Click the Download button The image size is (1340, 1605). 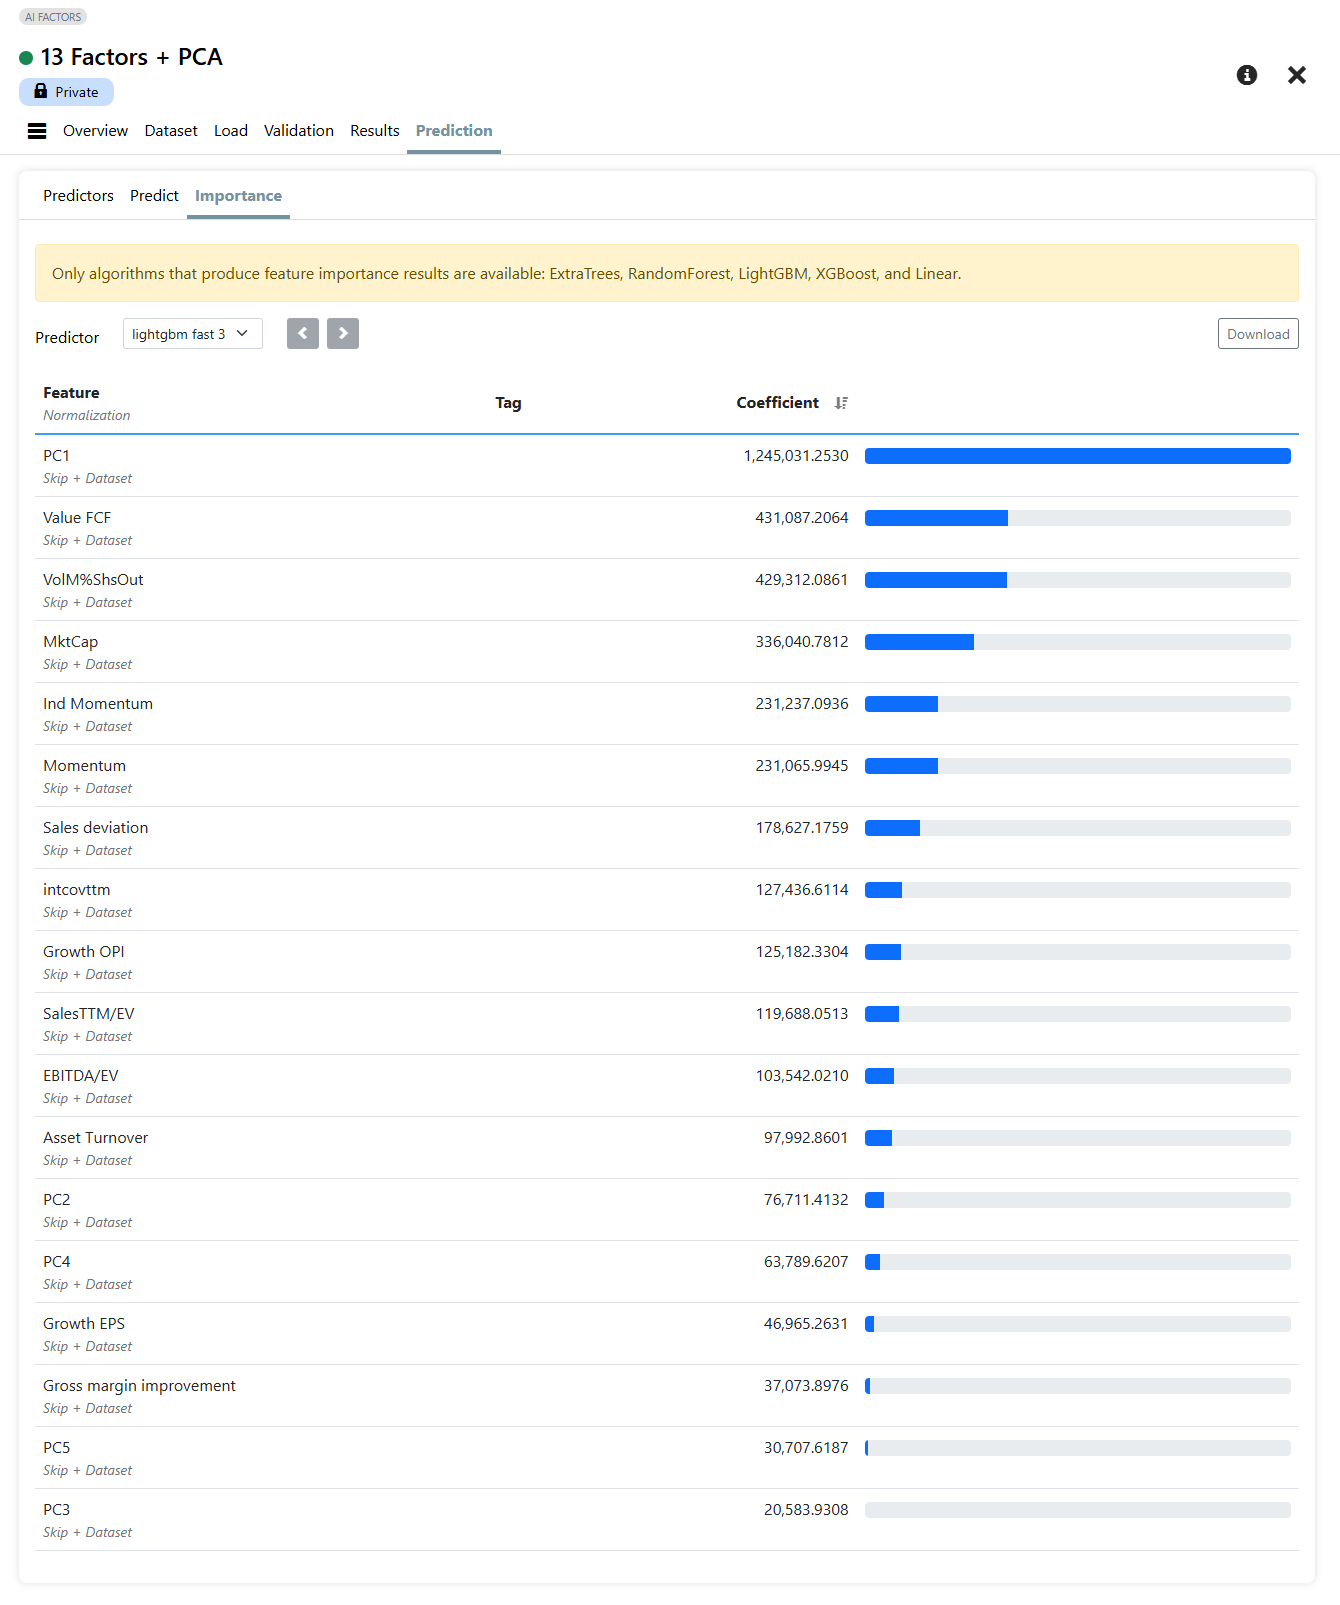tap(1257, 334)
